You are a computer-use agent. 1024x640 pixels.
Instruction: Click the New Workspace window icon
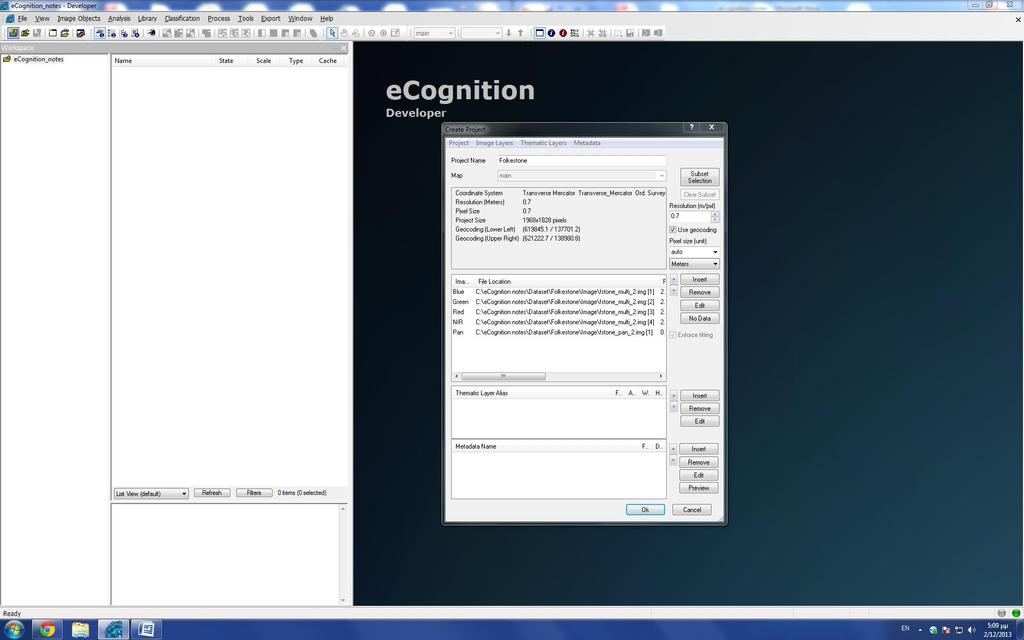pyautogui.click(x=53, y=33)
